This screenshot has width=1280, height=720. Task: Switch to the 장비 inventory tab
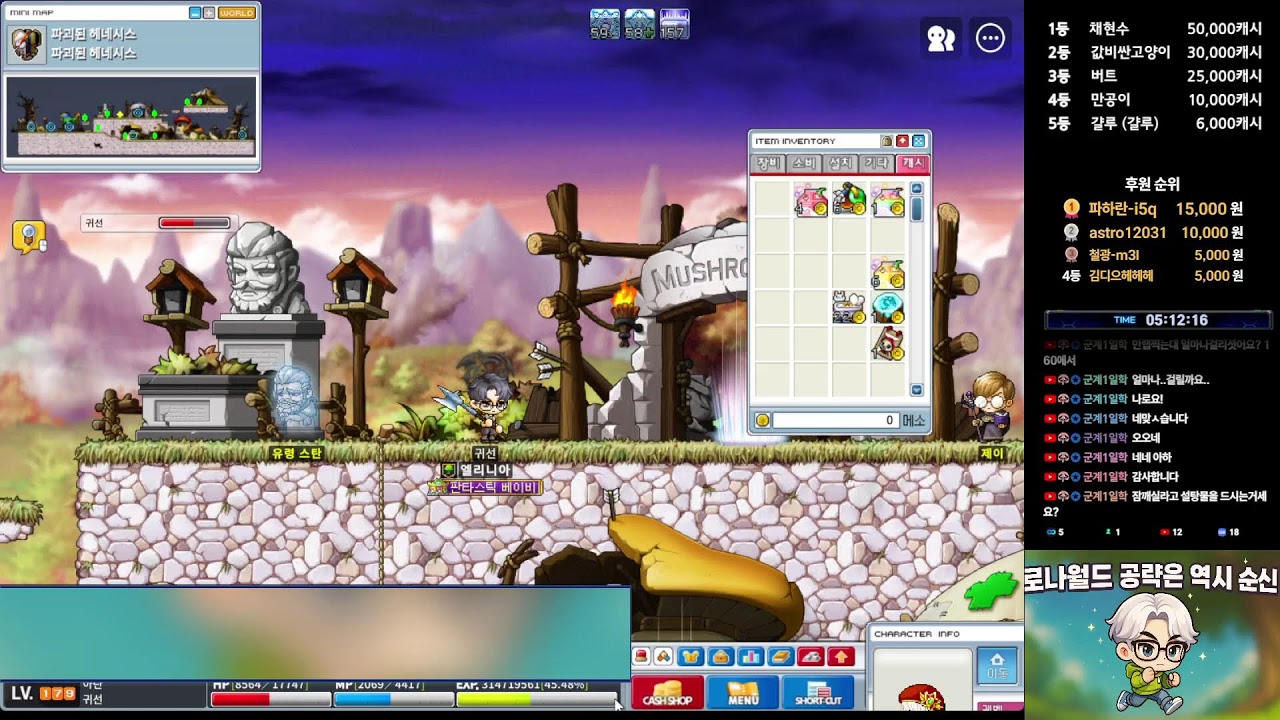point(768,163)
